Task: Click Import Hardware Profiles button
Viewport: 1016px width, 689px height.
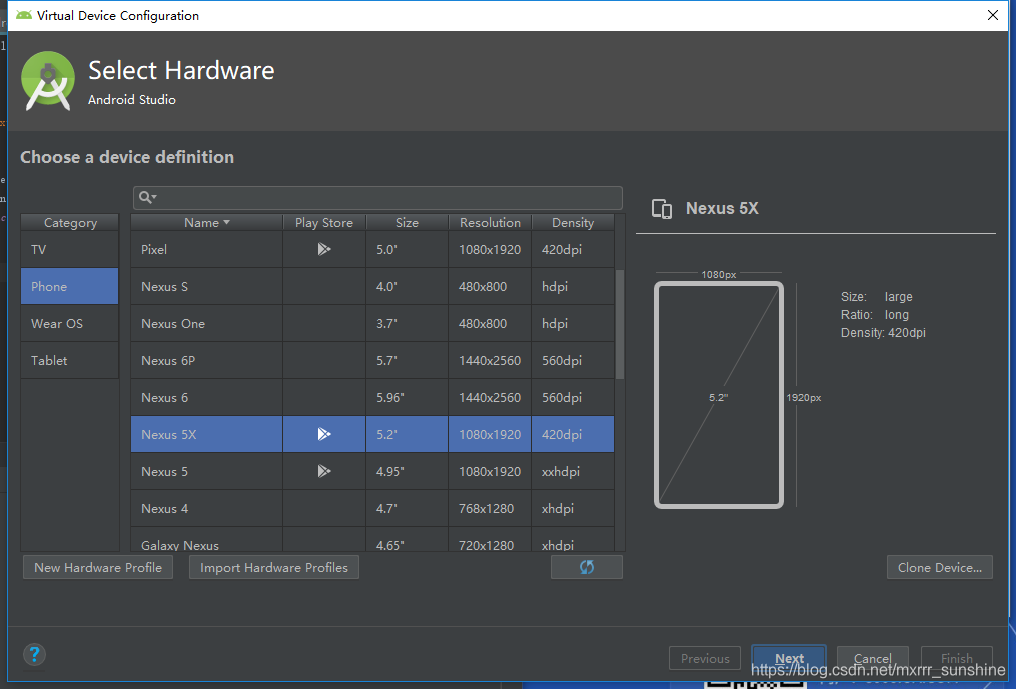Action: 273,567
